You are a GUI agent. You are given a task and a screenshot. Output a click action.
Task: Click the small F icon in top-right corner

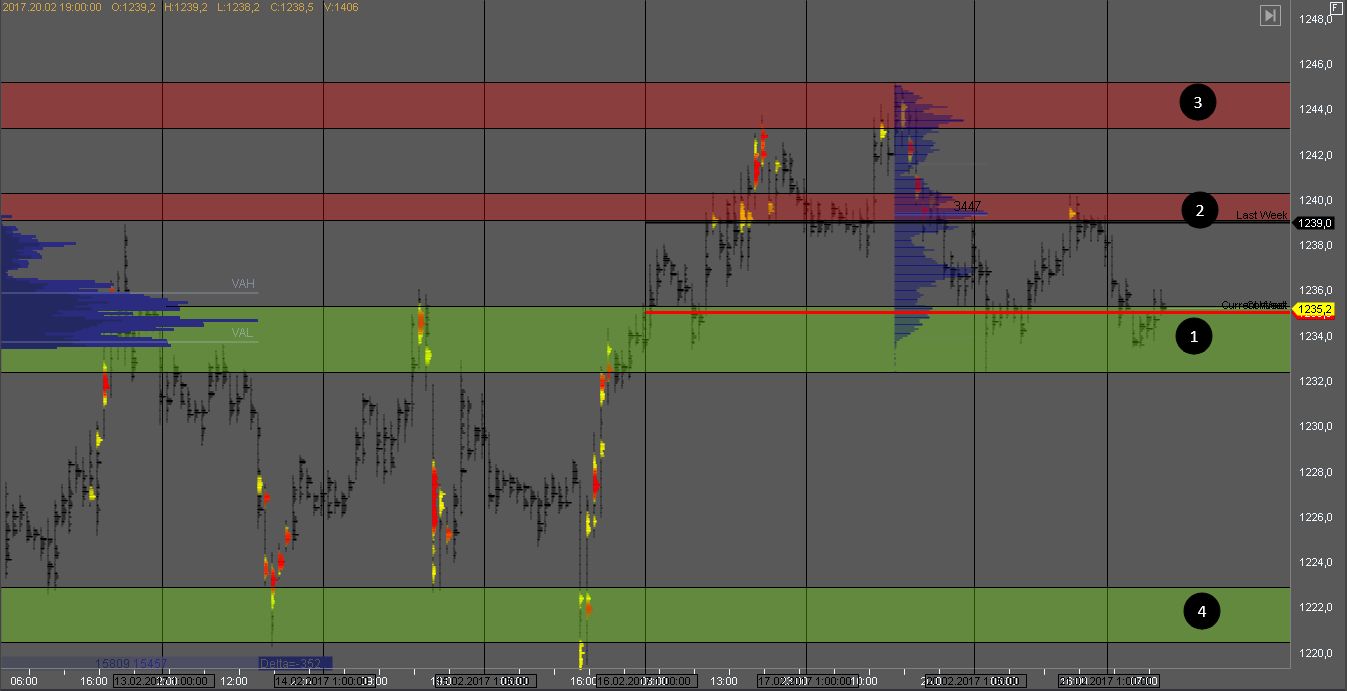(1334, 7)
